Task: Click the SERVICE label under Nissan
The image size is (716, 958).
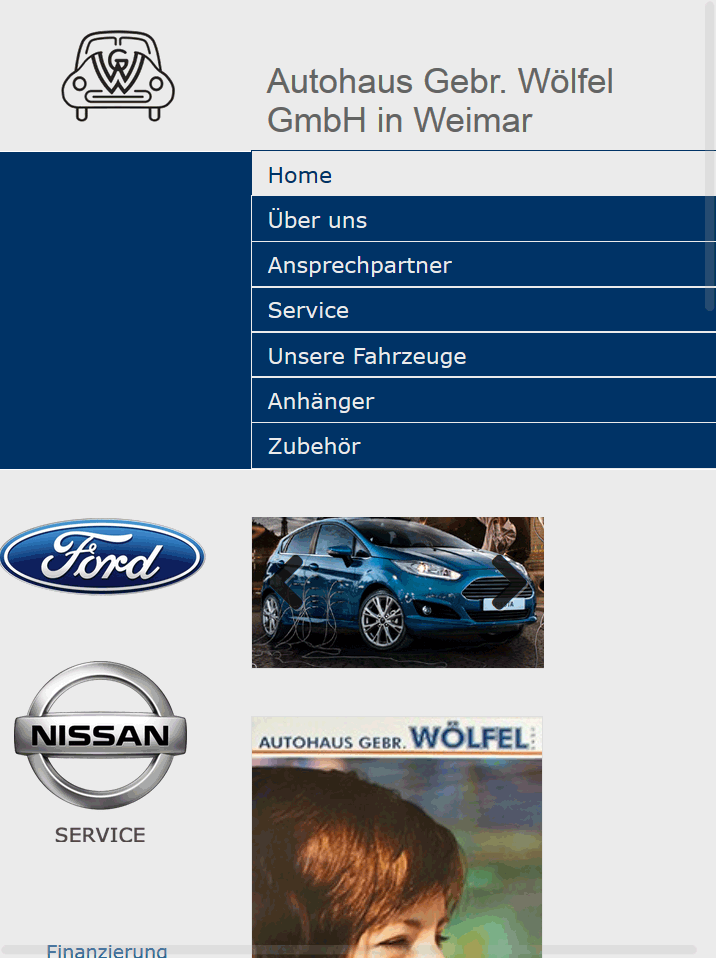Action: (x=100, y=835)
